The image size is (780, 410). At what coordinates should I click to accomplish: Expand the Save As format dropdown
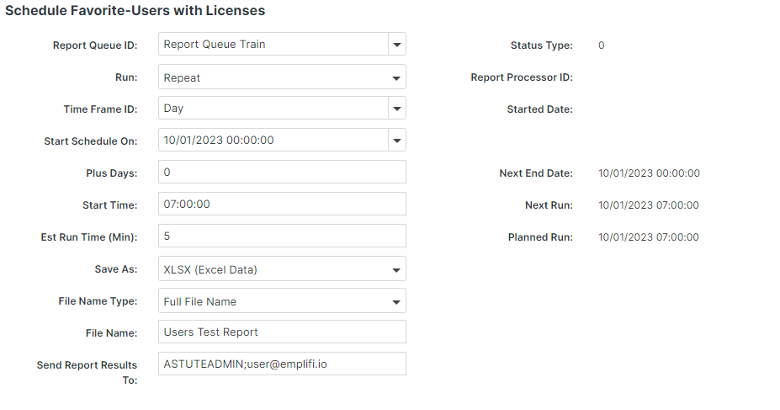click(282, 269)
